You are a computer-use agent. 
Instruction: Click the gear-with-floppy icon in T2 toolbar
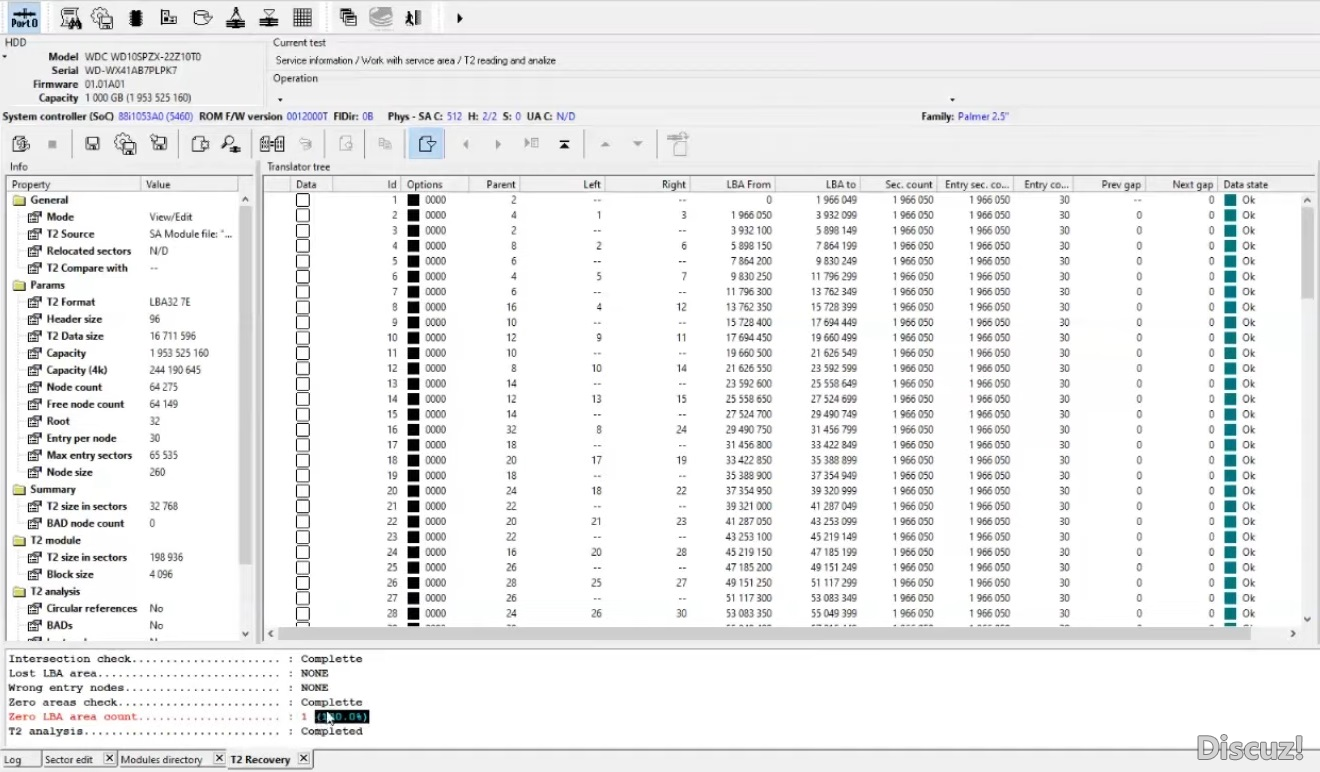[x=125, y=144]
